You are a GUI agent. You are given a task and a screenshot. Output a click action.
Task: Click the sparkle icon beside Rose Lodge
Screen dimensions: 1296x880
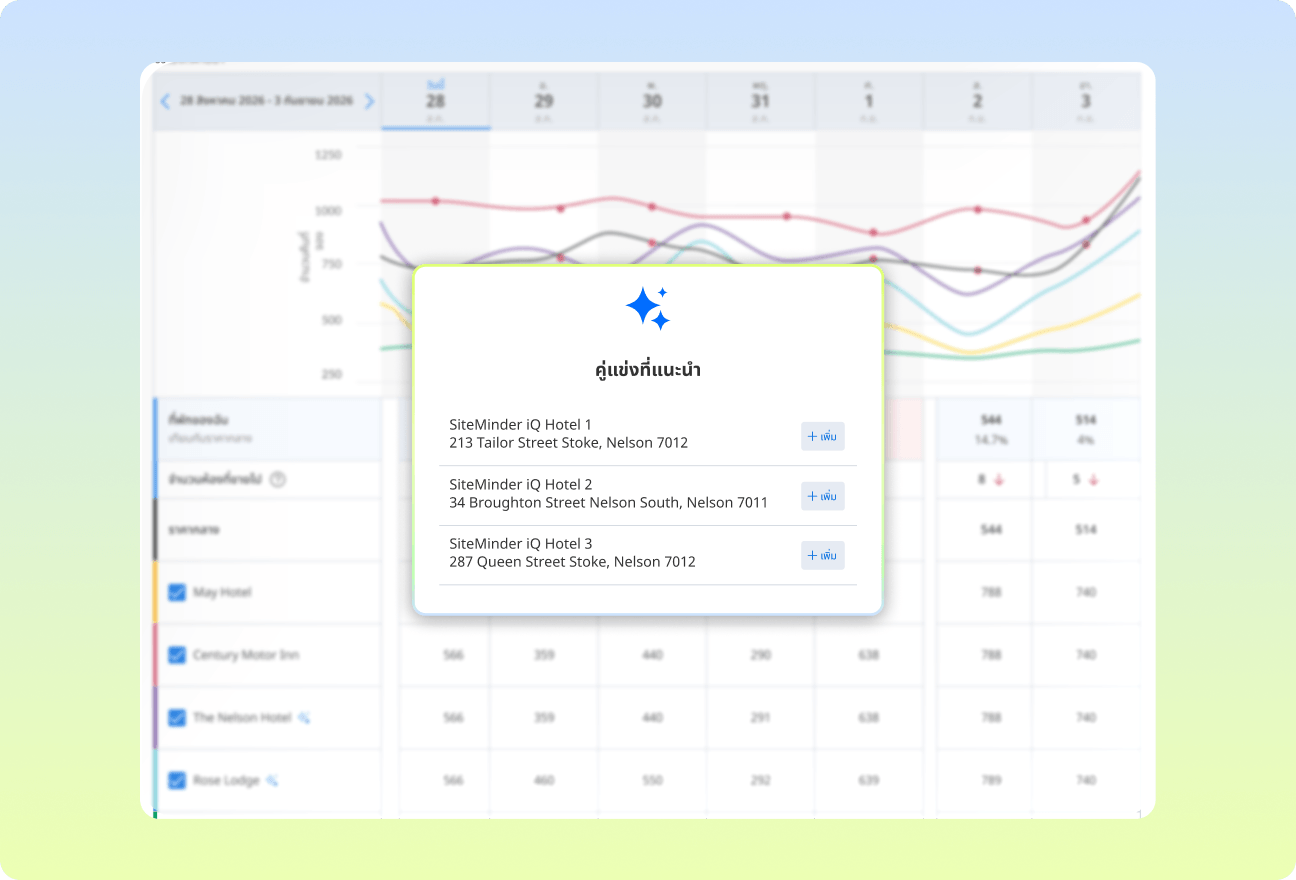(x=272, y=781)
